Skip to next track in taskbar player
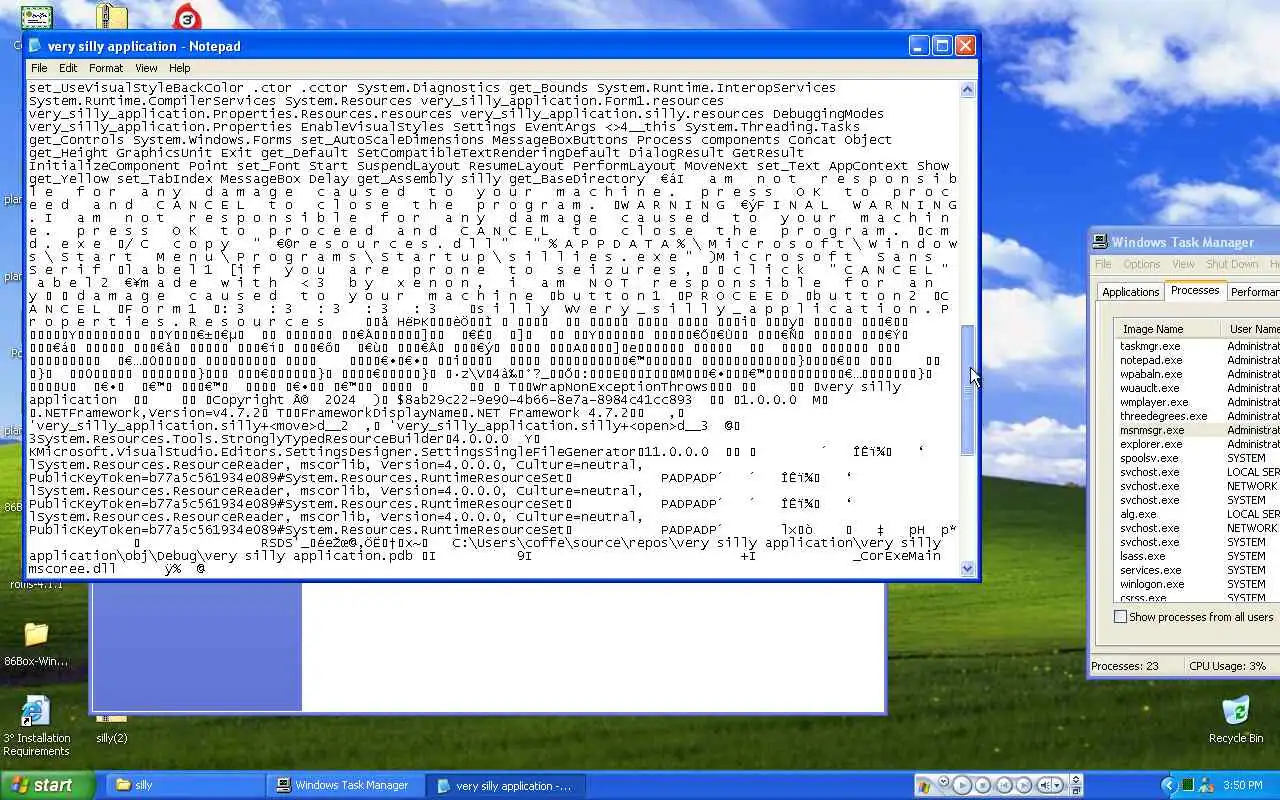The height and width of the screenshot is (800, 1280). [1024, 785]
